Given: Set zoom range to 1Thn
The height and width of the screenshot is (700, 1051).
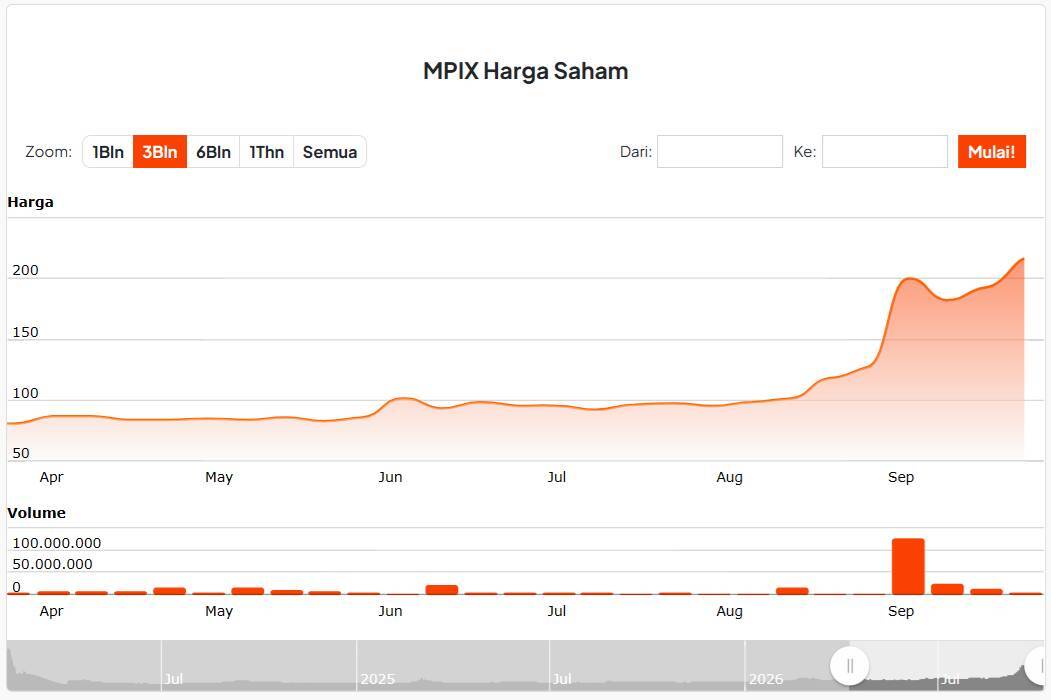Looking at the screenshot, I should click(x=267, y=152).
